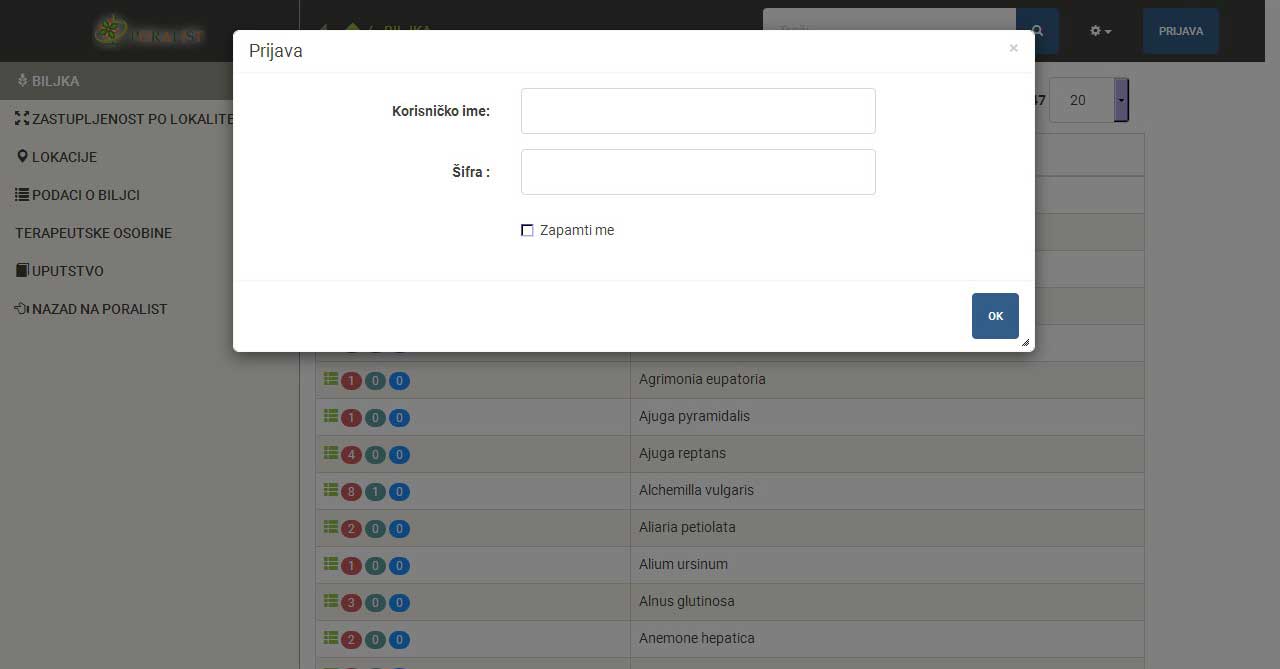Image resolution: width=1280 pixels, height=669 pixels.
Task: Enable the Zapamti me checkbox
Action: pos(527,231)
